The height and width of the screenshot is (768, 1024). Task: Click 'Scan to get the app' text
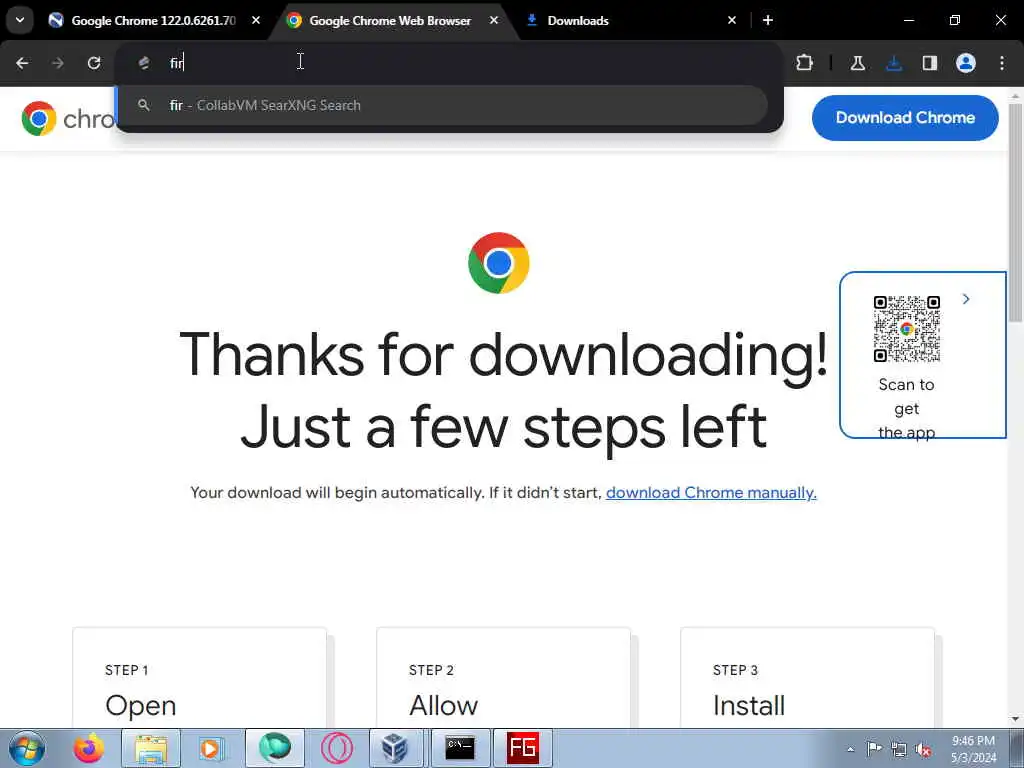pyautogui.click(x=906, y=408)
